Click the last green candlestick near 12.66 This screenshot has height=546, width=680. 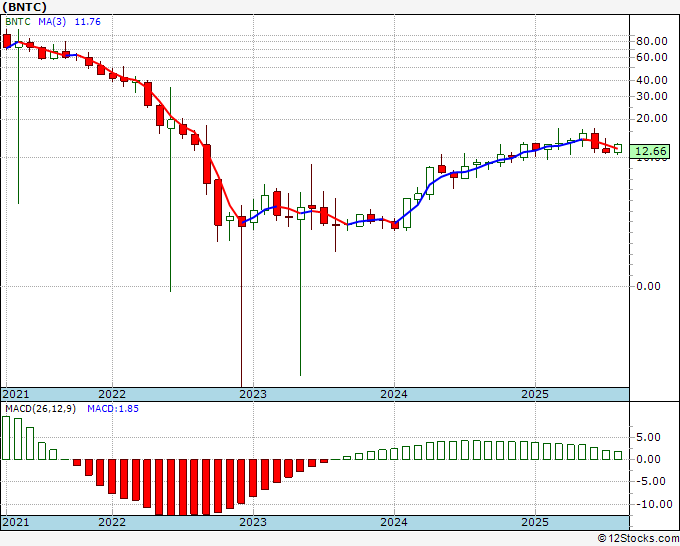[618, 148]
